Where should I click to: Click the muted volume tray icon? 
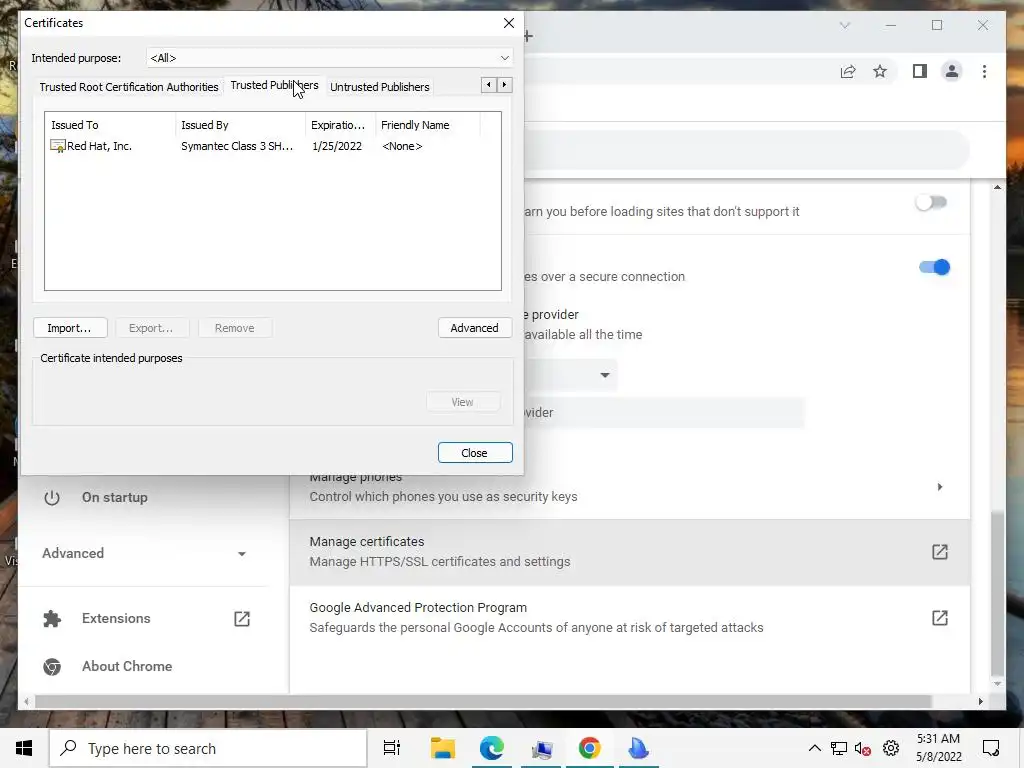pyautogui.click(x=863, y=748)
